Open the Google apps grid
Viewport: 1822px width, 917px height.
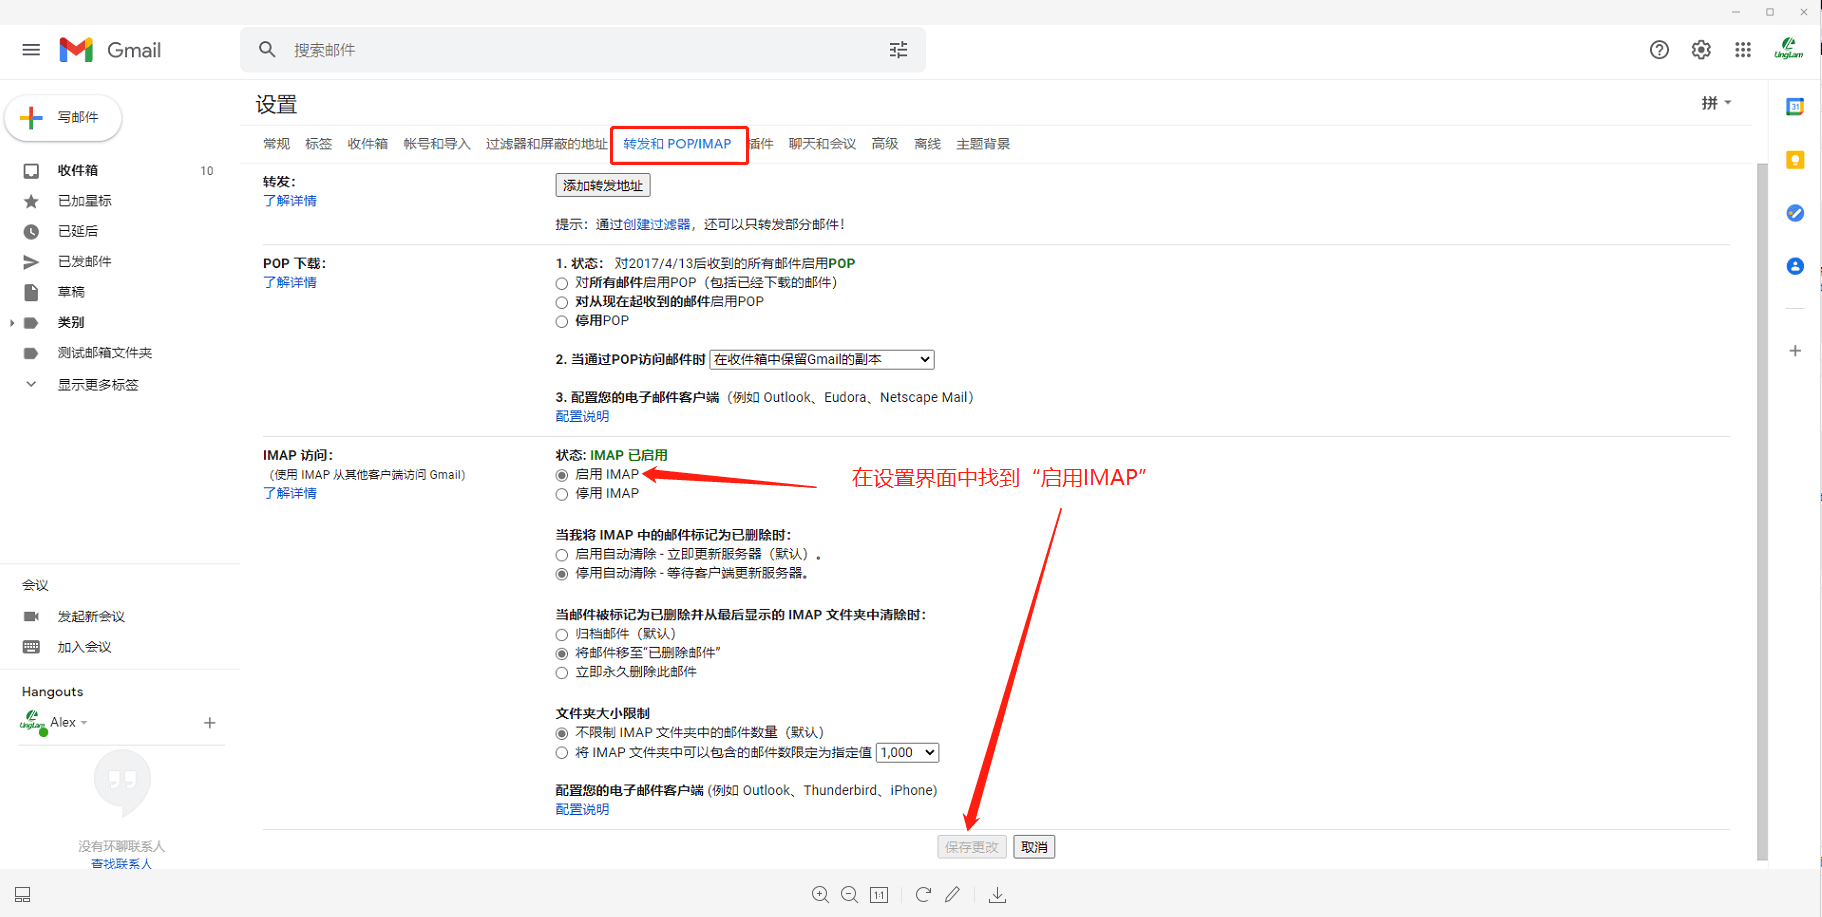1743,50
